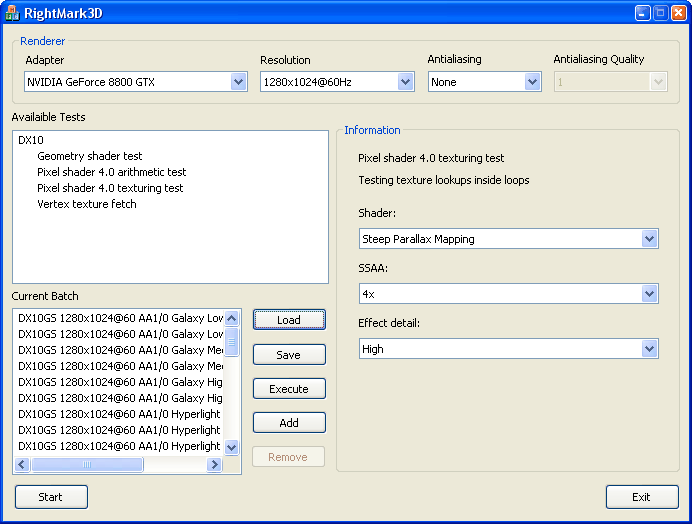
Task: Open the Shader combo box
Action: (649, 239)
